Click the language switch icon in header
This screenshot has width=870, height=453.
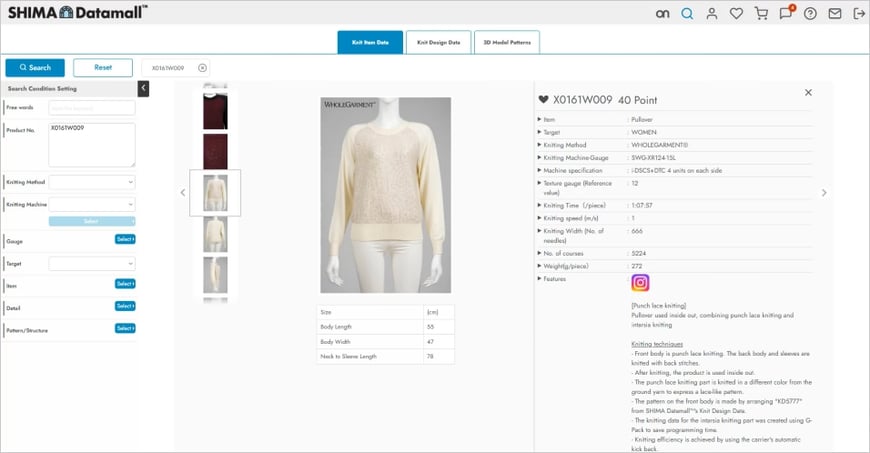(662, 14)
